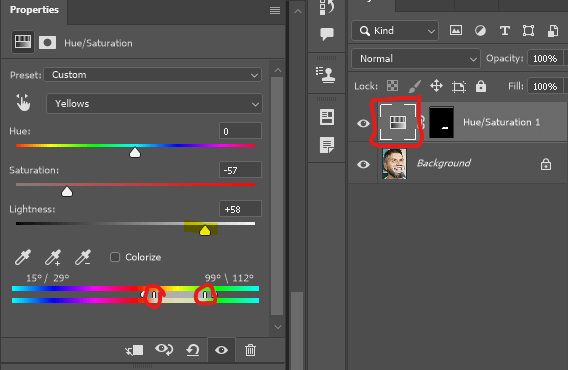
Task: Hide the Hue/Saturation 1 layer
Action: click(363, 123)
